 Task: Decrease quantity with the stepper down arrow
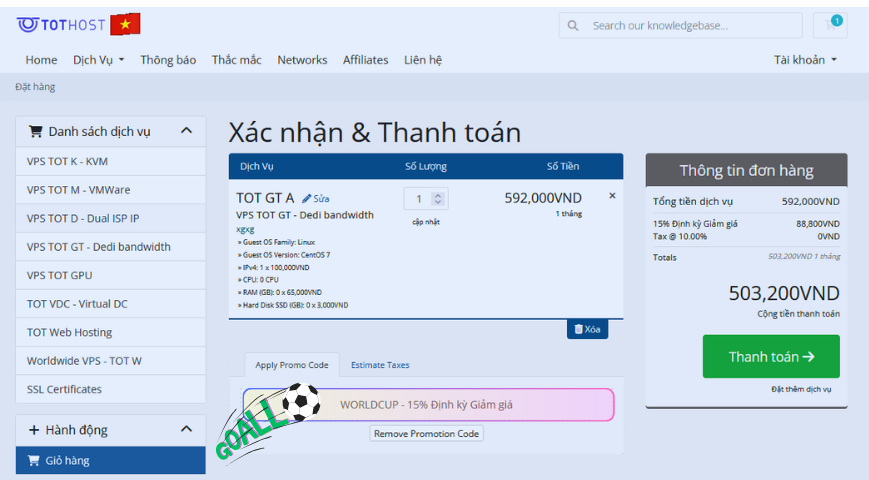[438, 202]
